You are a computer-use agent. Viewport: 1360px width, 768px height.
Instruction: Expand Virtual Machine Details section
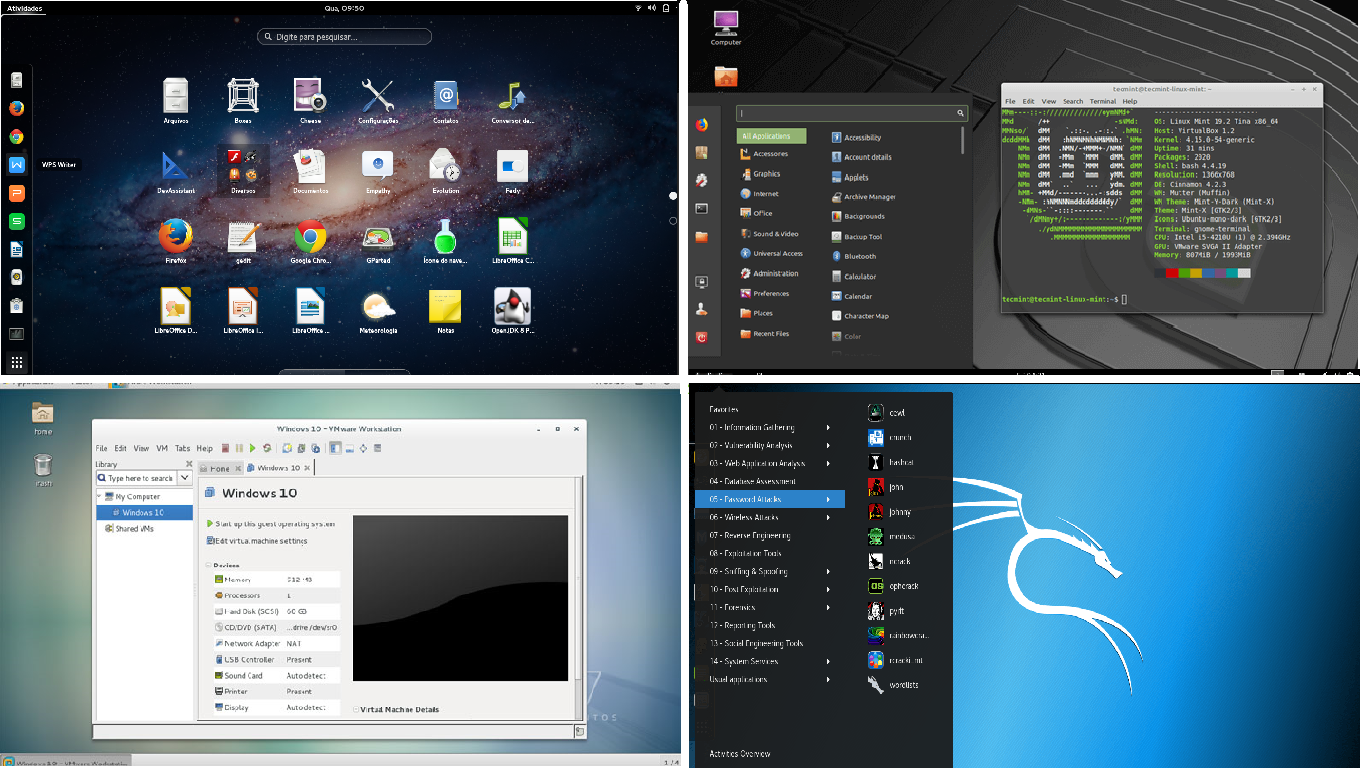click(x=356, y=710)
